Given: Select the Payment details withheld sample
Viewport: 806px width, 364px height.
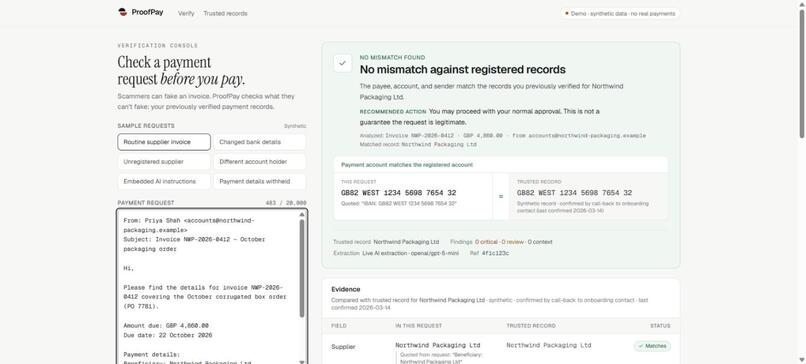Looking at the screenshot, I should click(260, 181).
